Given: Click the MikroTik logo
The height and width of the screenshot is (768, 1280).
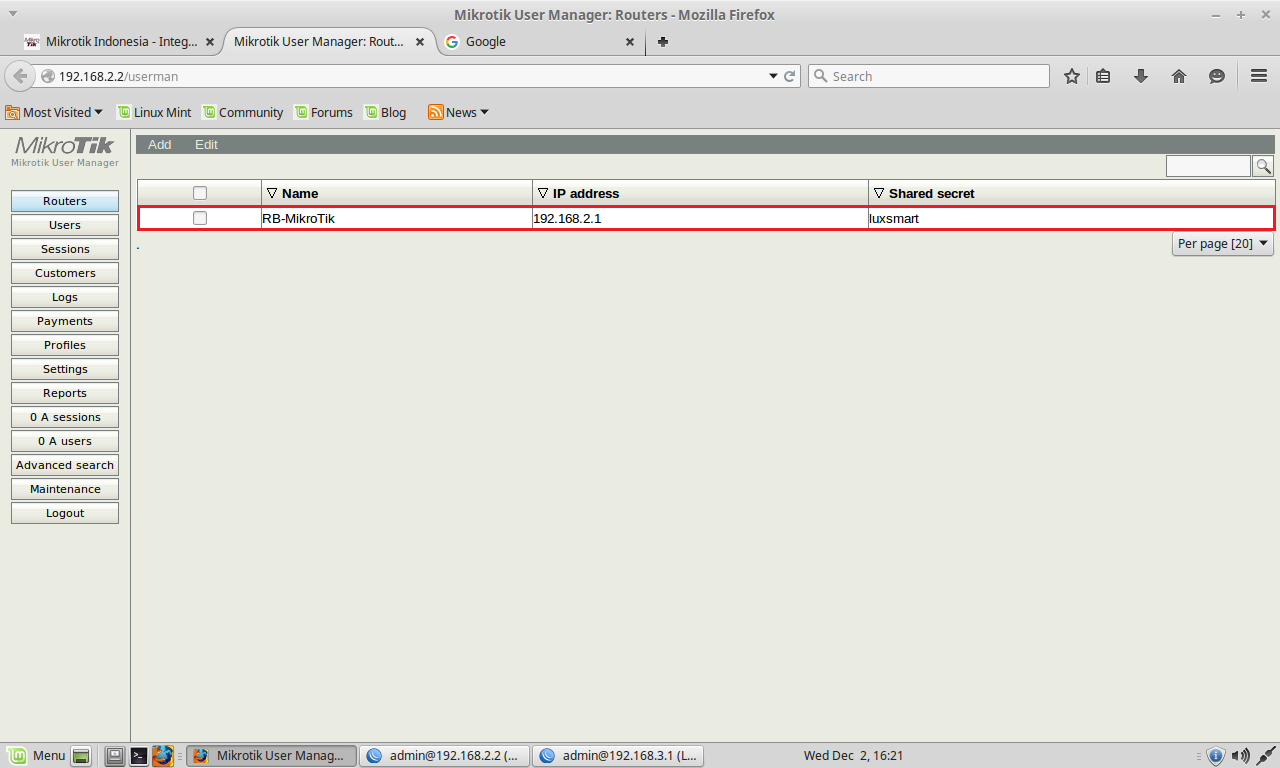Looking at the screenshot, I should click(x=65, y=146).
